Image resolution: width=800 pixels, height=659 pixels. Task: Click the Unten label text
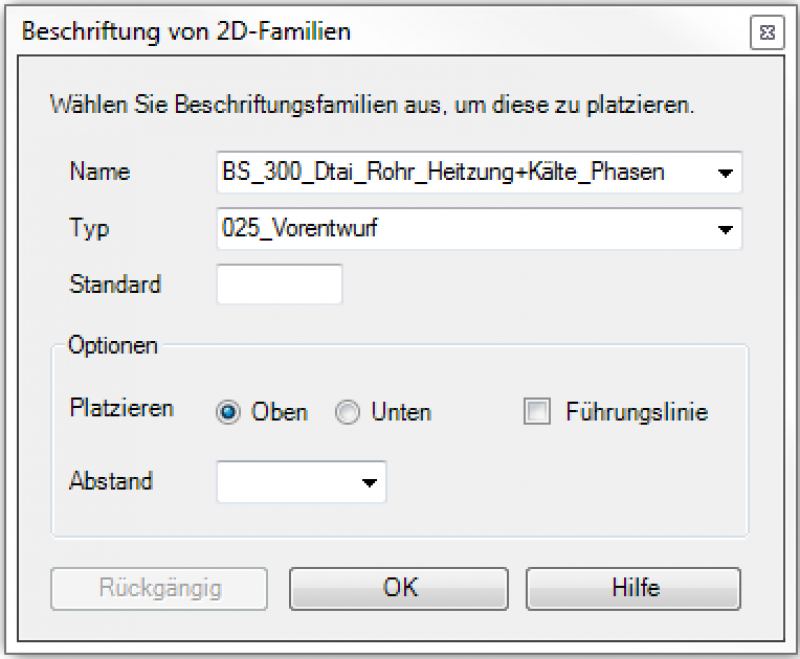400,412
